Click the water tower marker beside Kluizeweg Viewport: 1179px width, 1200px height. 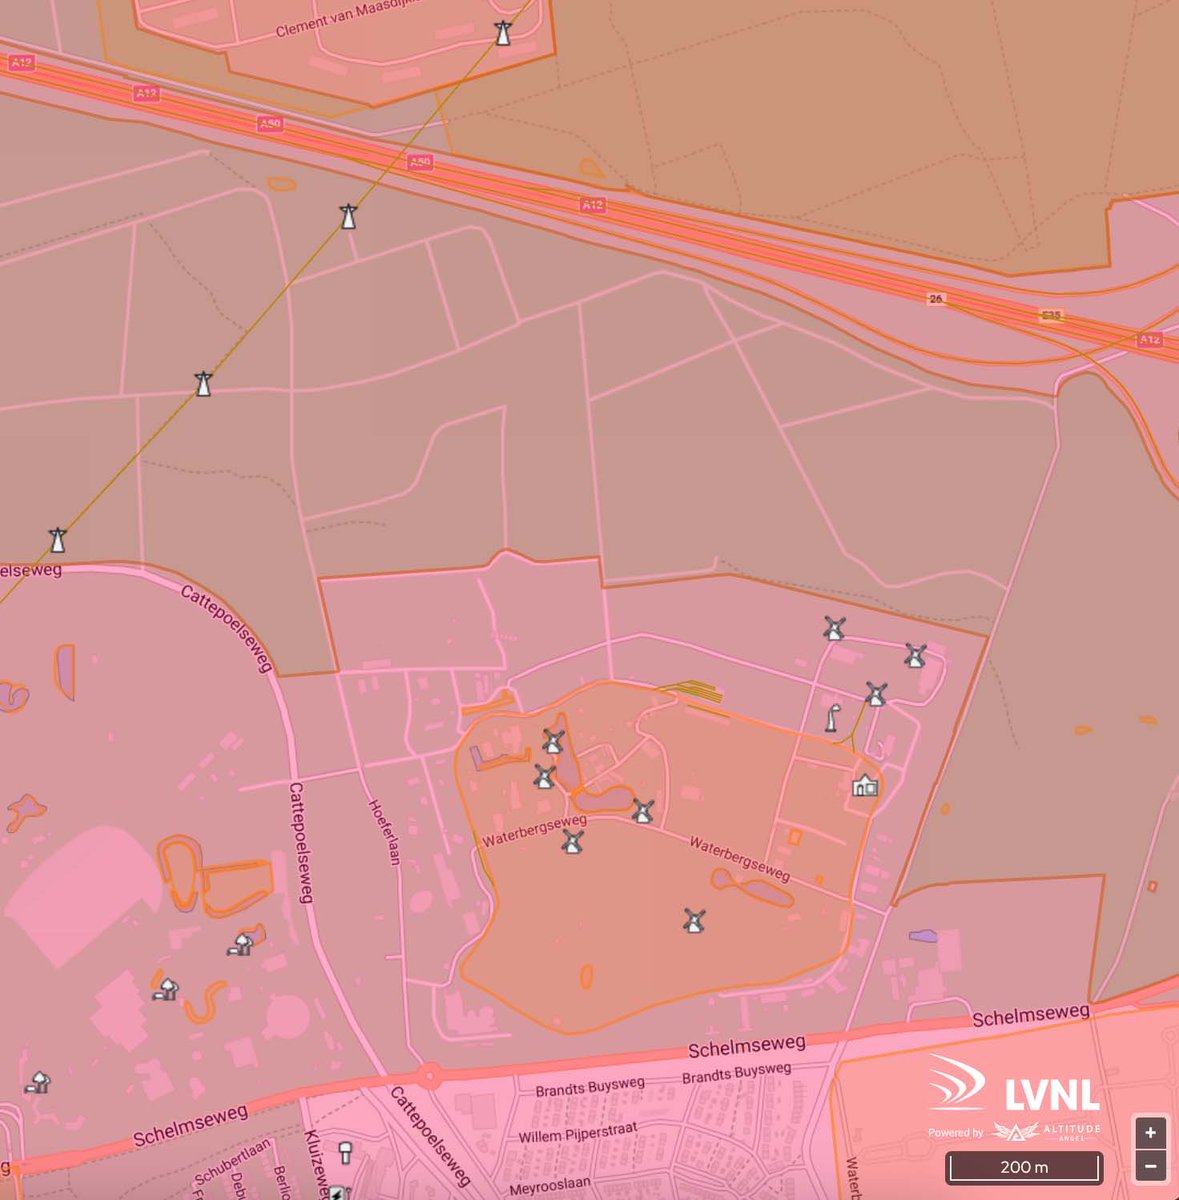click(346, 1152)
